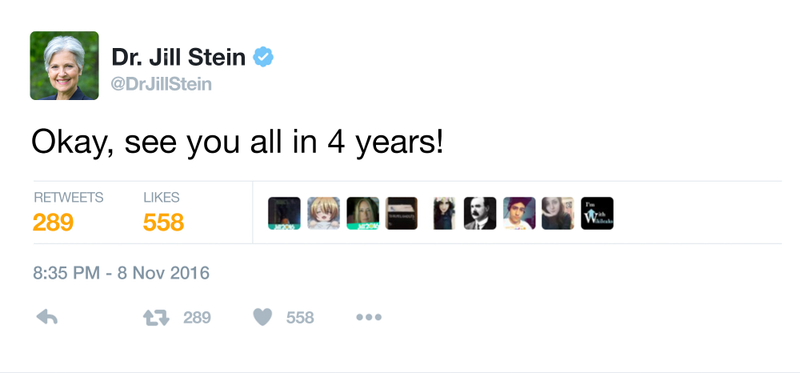Open the black-and-white mustached man avatar
The height and width of the screenshot is (373, 800).
[480, 213]
